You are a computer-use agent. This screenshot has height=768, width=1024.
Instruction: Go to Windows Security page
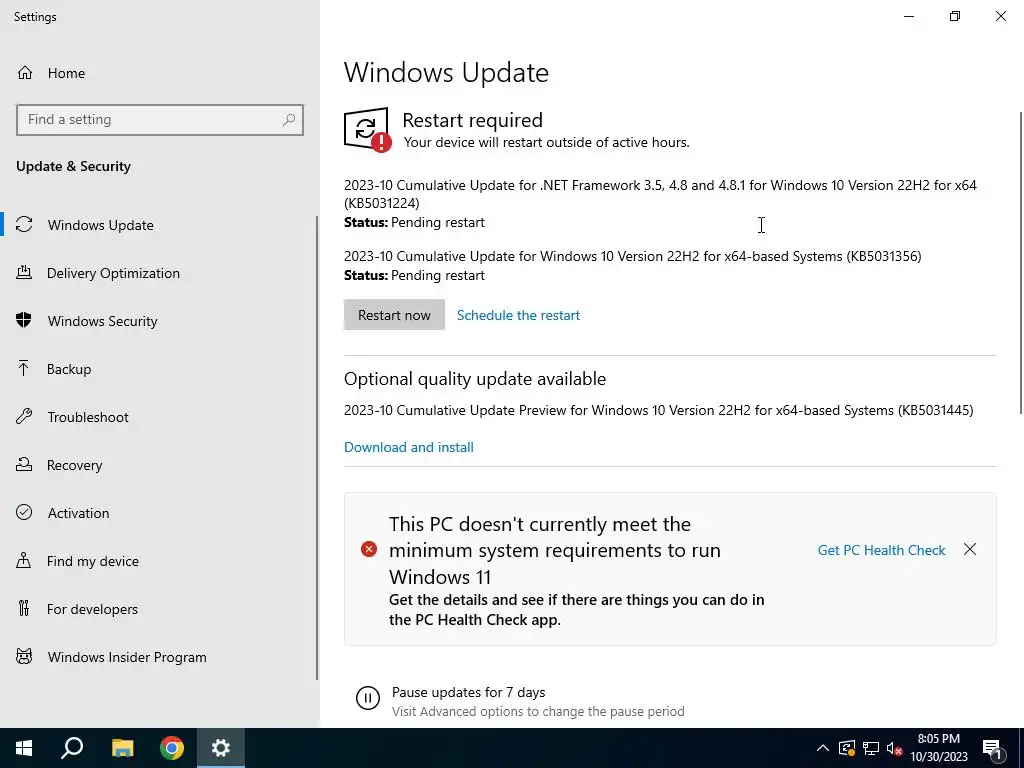tap(159, 321)
